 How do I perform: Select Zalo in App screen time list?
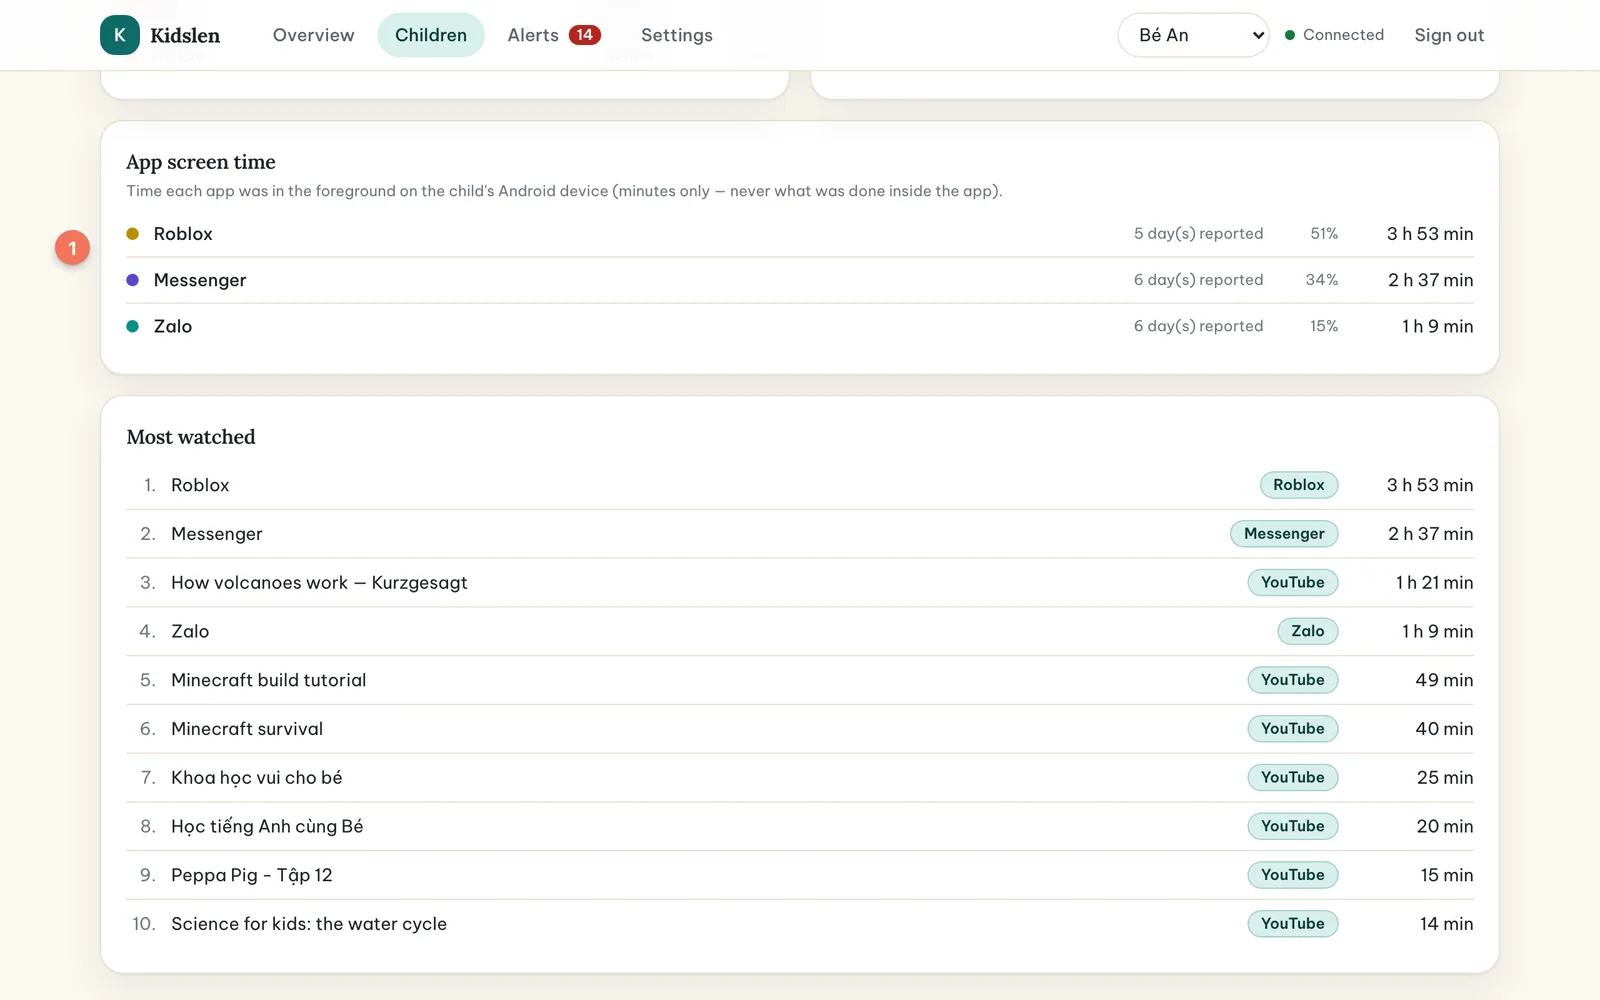[x=173, y=326]
